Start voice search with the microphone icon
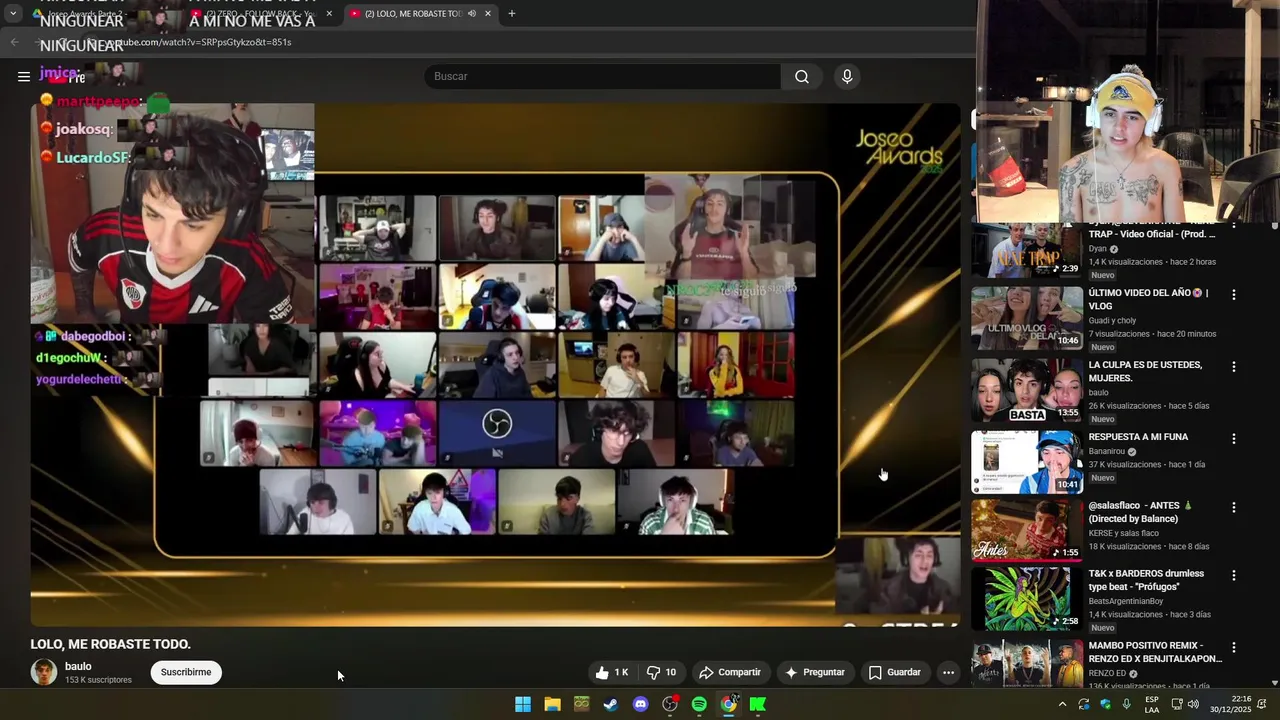 (847, 77)
